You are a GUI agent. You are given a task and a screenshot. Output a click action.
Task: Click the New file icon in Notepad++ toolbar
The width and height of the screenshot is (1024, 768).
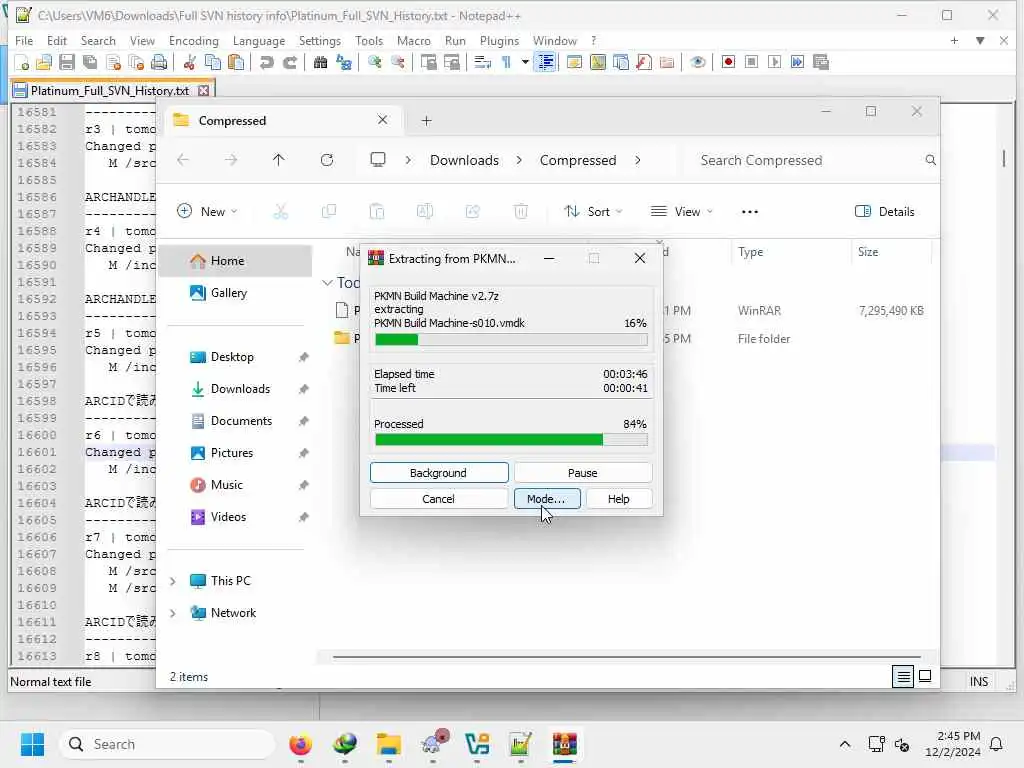[x=22, y=63]
